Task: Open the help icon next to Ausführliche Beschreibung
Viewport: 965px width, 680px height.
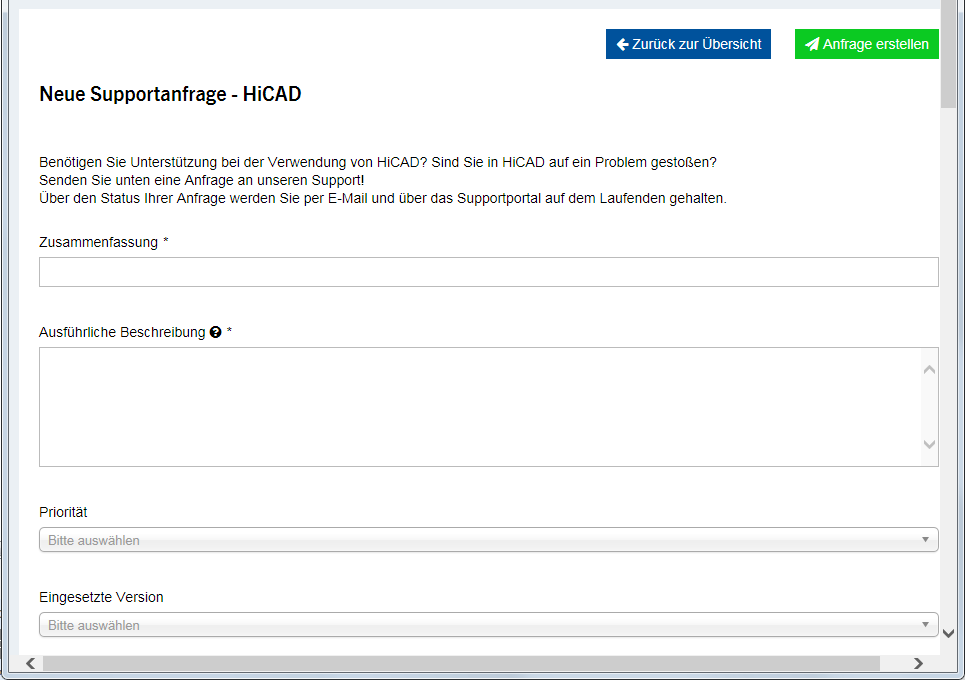Action: click(x=215, y=332)
